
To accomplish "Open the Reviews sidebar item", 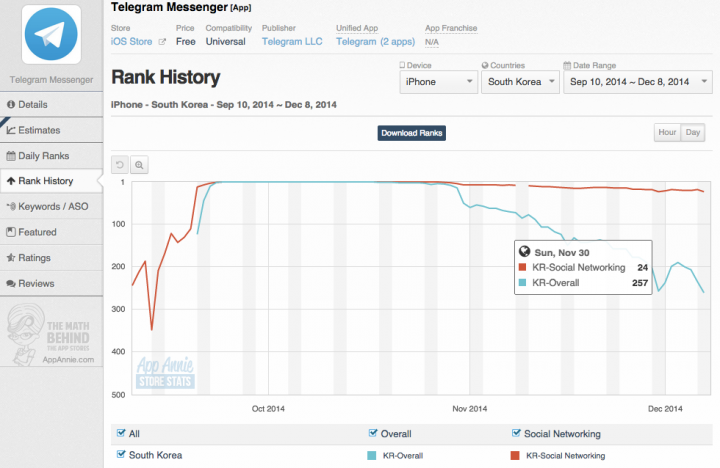I will tap(51, 284).
